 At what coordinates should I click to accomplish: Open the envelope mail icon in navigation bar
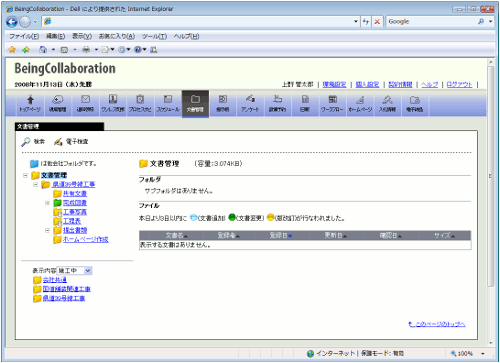point(85,104)
